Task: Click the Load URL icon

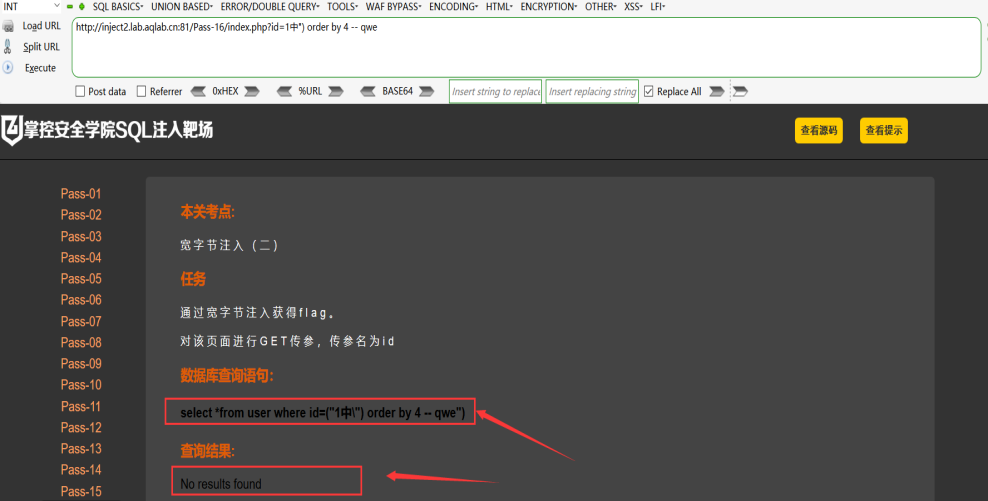Action: coord(8,26)
